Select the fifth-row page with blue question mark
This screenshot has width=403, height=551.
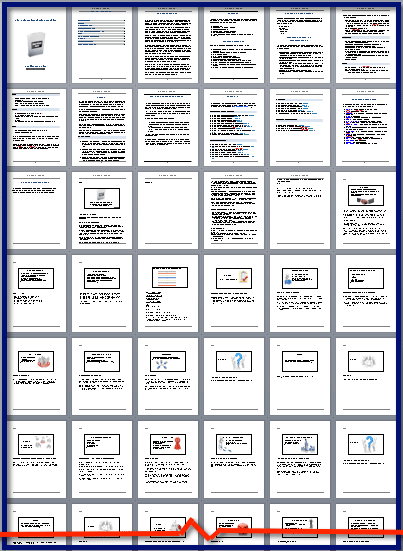click(x=234, y=376)
